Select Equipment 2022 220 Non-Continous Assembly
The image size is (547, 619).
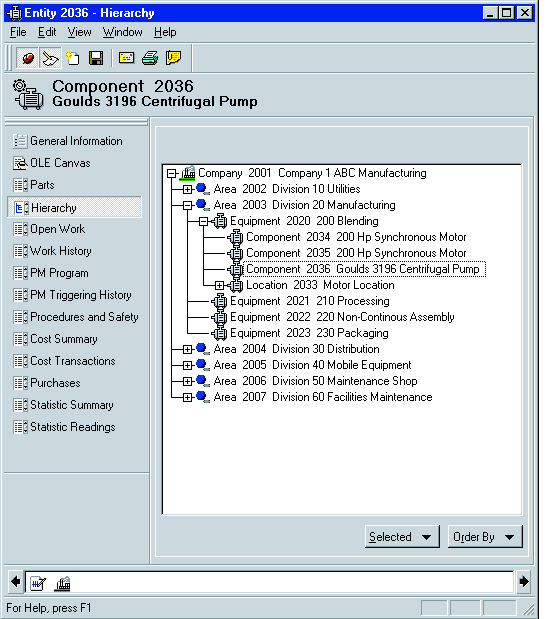click(342, 317)
